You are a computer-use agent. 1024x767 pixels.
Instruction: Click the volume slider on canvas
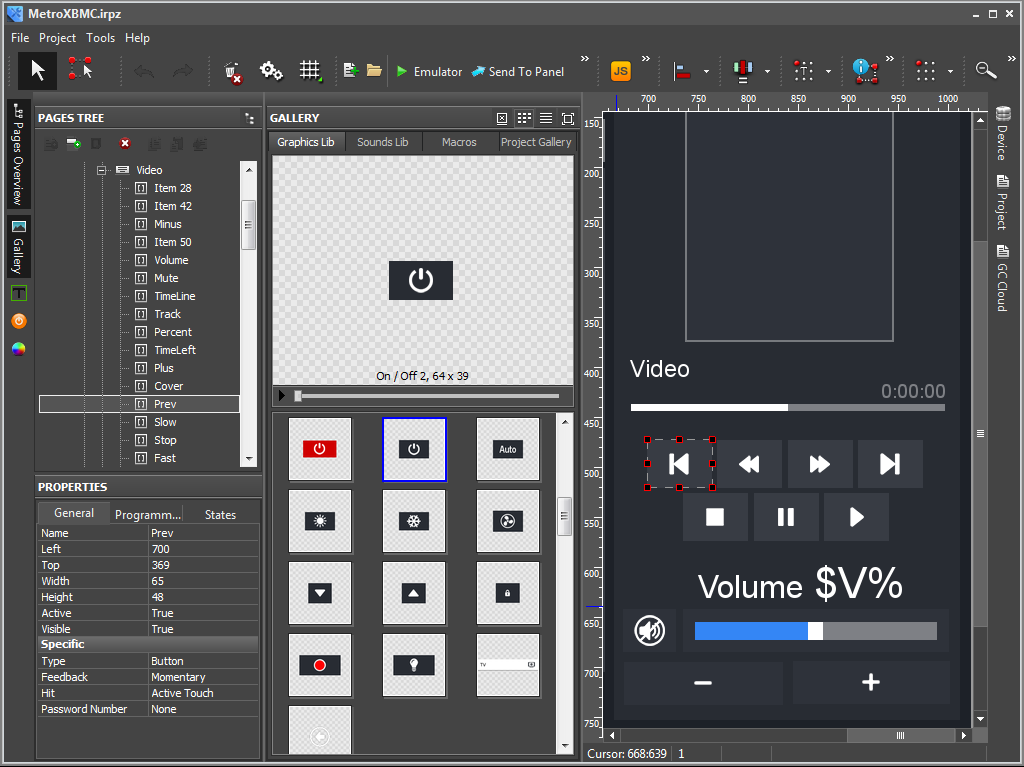pos(815,631)
